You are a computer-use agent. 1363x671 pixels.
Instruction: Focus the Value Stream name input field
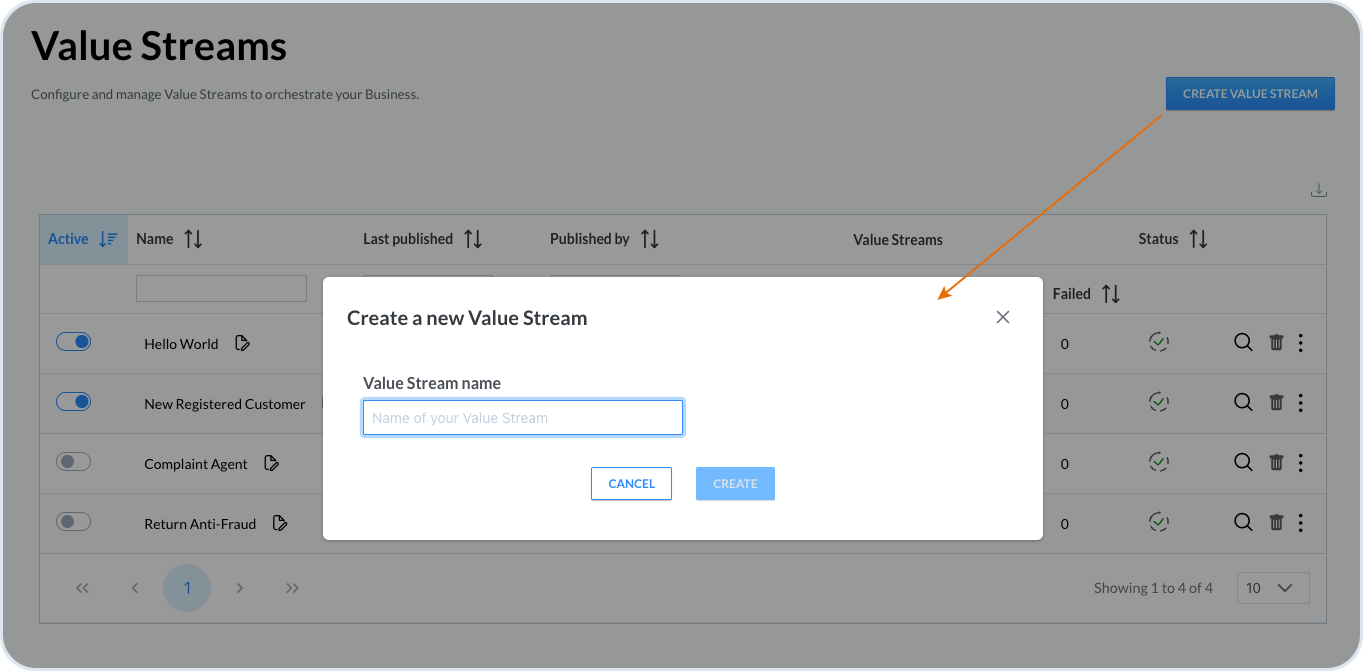(522, 418)
